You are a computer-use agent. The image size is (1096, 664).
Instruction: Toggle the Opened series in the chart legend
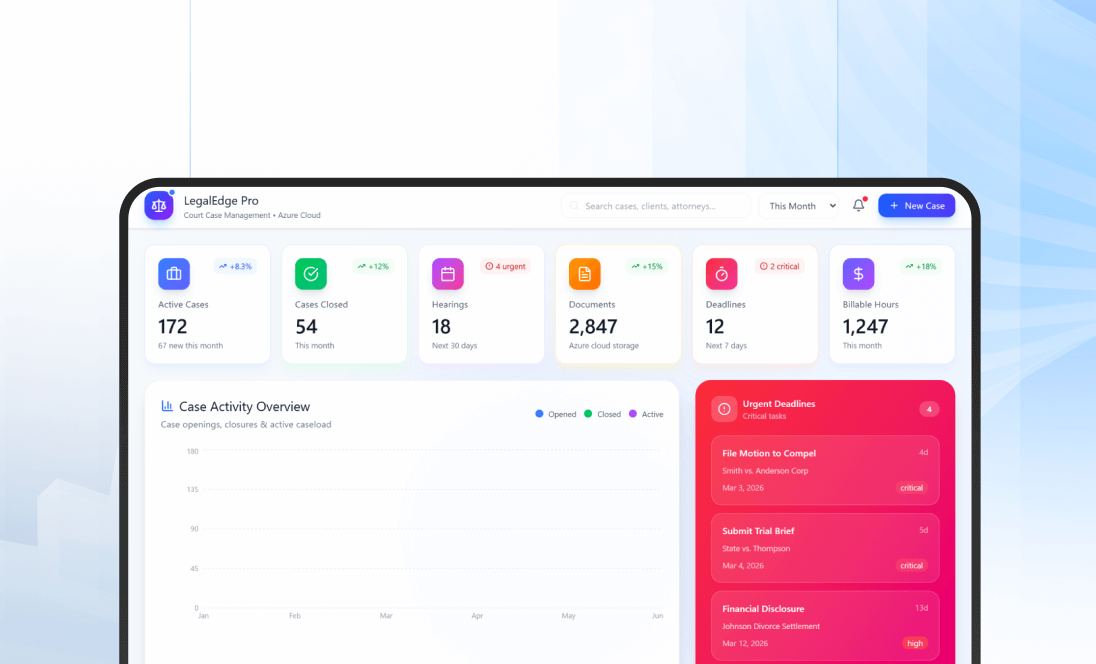point(555,414)
